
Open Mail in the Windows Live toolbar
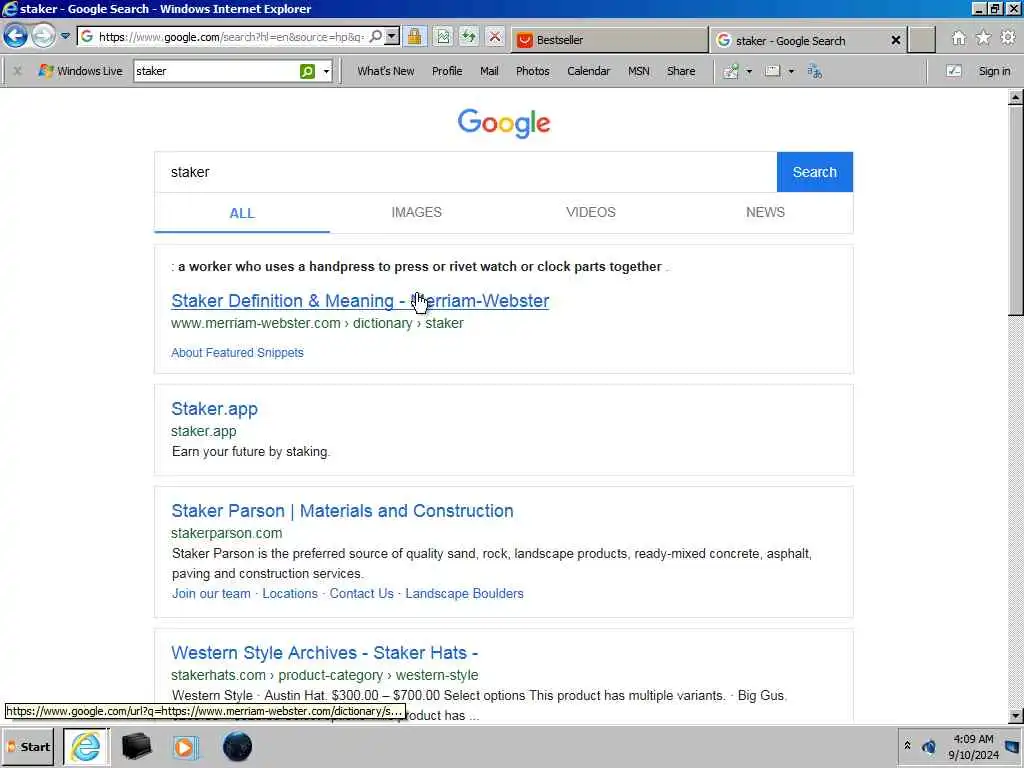point(489,71)
